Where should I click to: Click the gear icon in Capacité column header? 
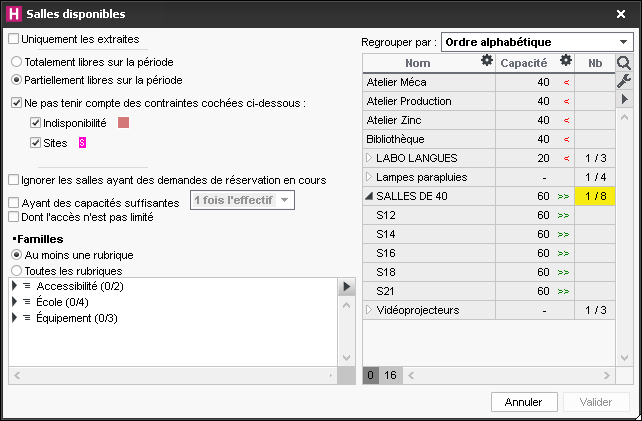click(565, 61)
